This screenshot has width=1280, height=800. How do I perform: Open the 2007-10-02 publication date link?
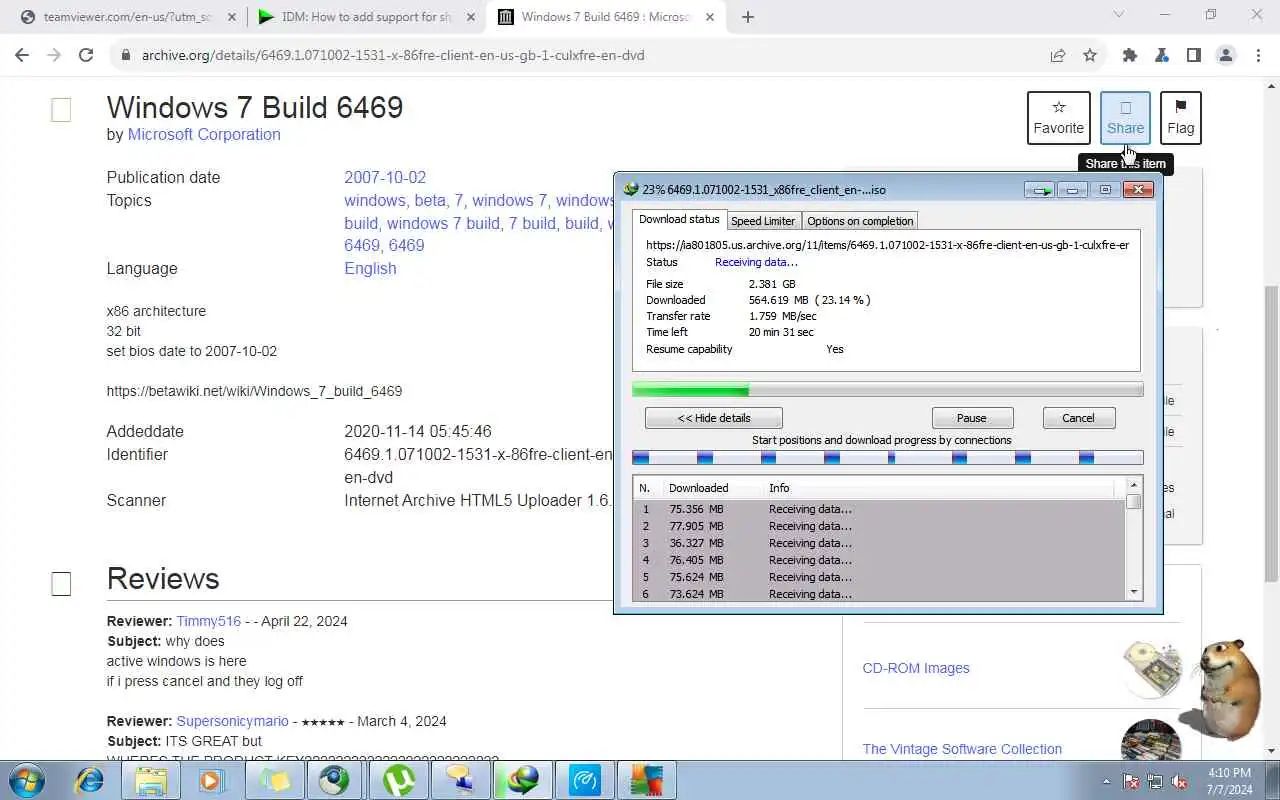pos(385,177)
